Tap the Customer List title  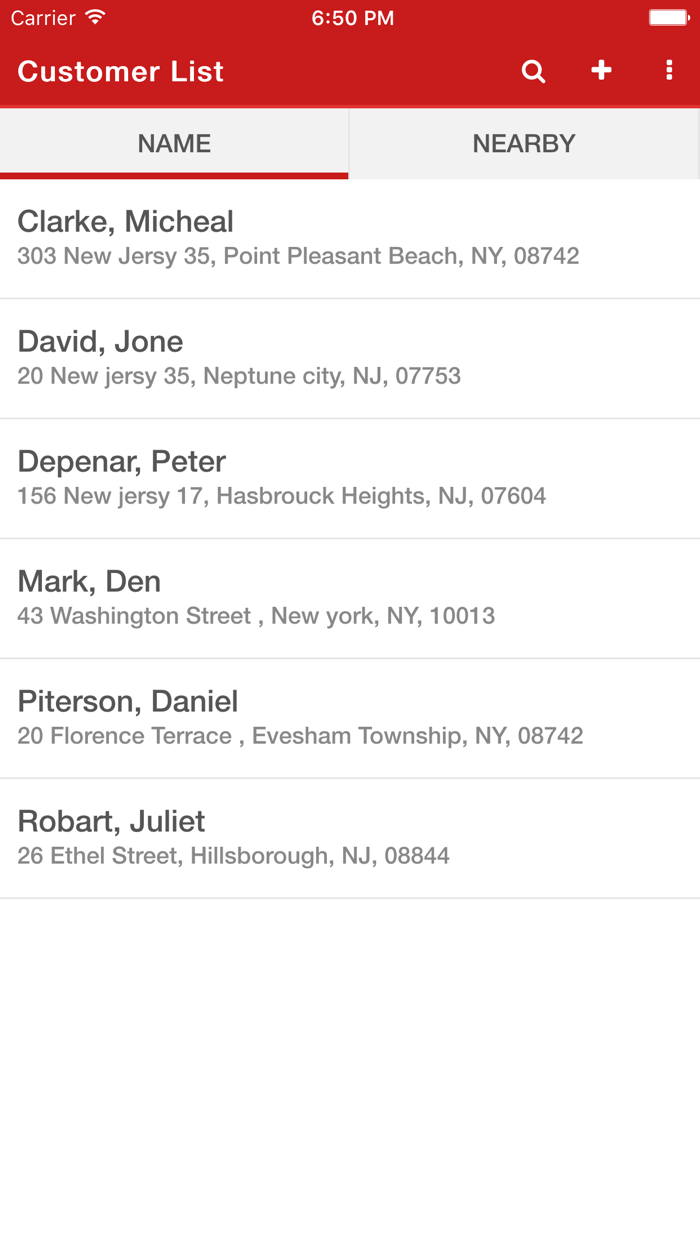120,71
